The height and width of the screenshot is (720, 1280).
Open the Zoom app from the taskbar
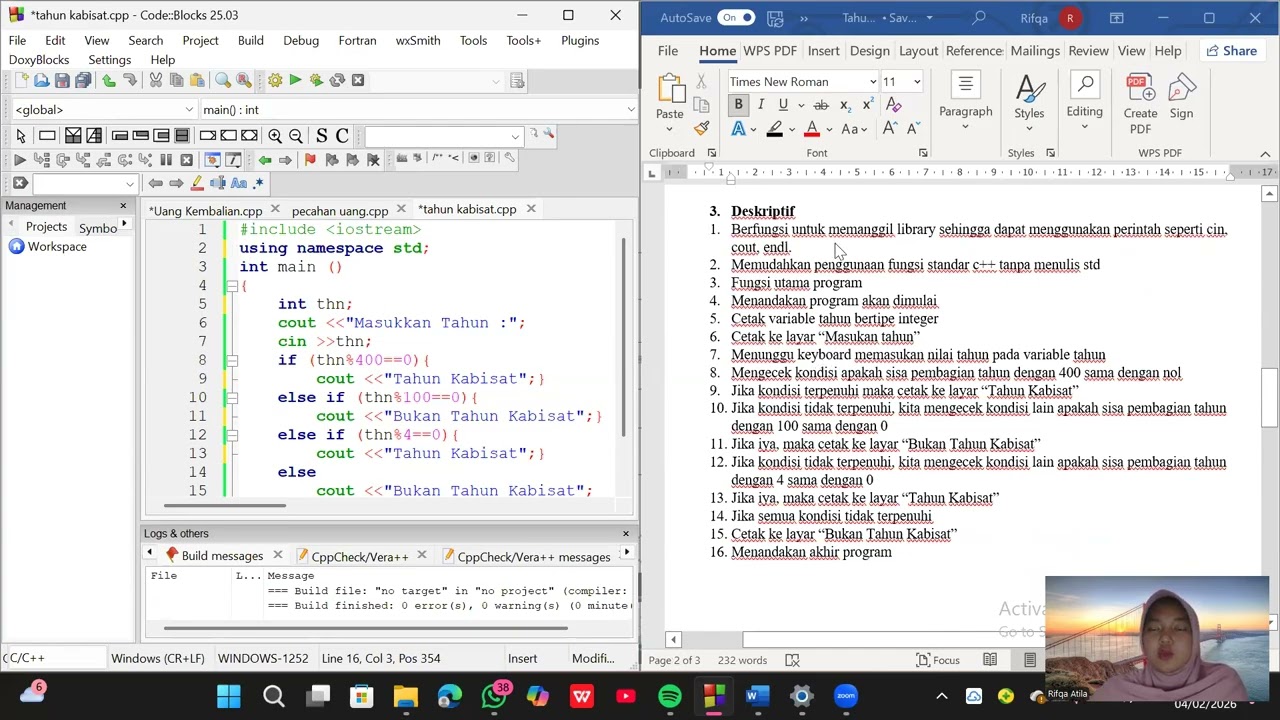tap(846, 696)
